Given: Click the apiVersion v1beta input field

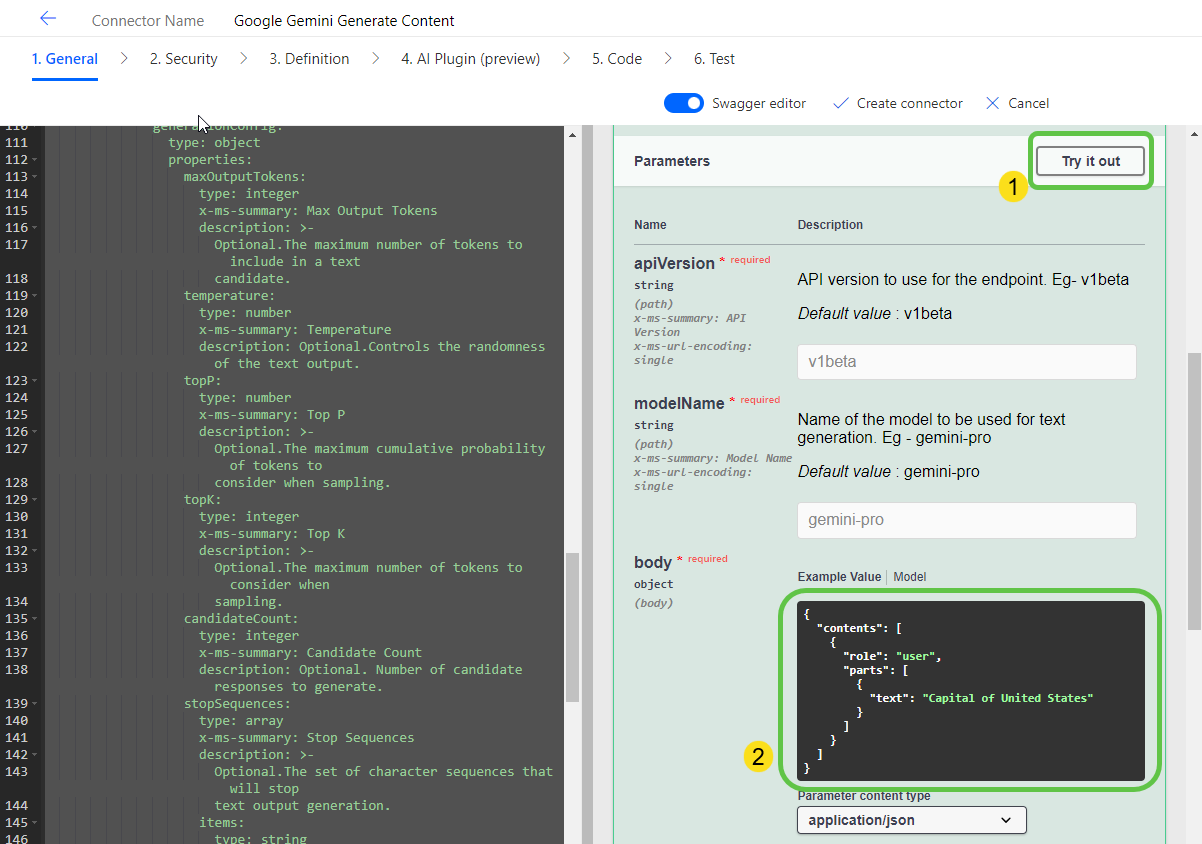Looking at the screenshot, I should click(966, 362).
